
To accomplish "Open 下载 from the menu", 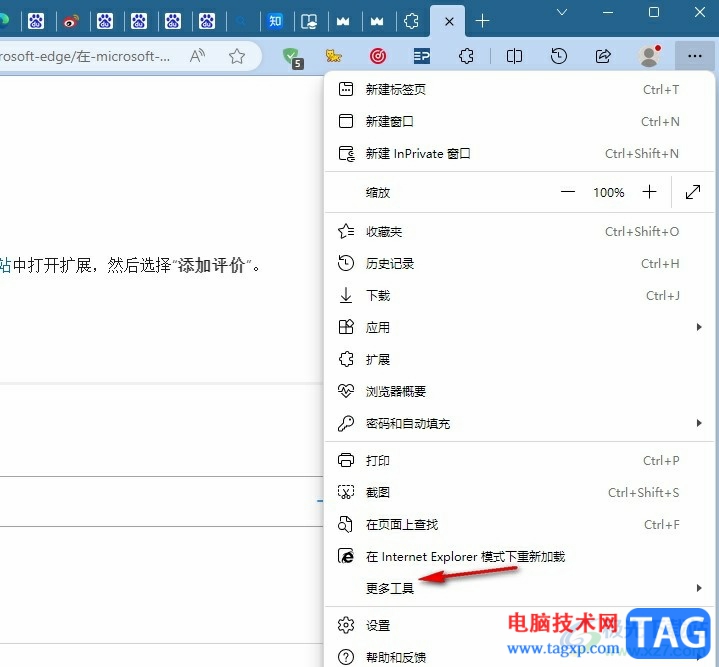I will pyautogui.click(x=519, y=296).
